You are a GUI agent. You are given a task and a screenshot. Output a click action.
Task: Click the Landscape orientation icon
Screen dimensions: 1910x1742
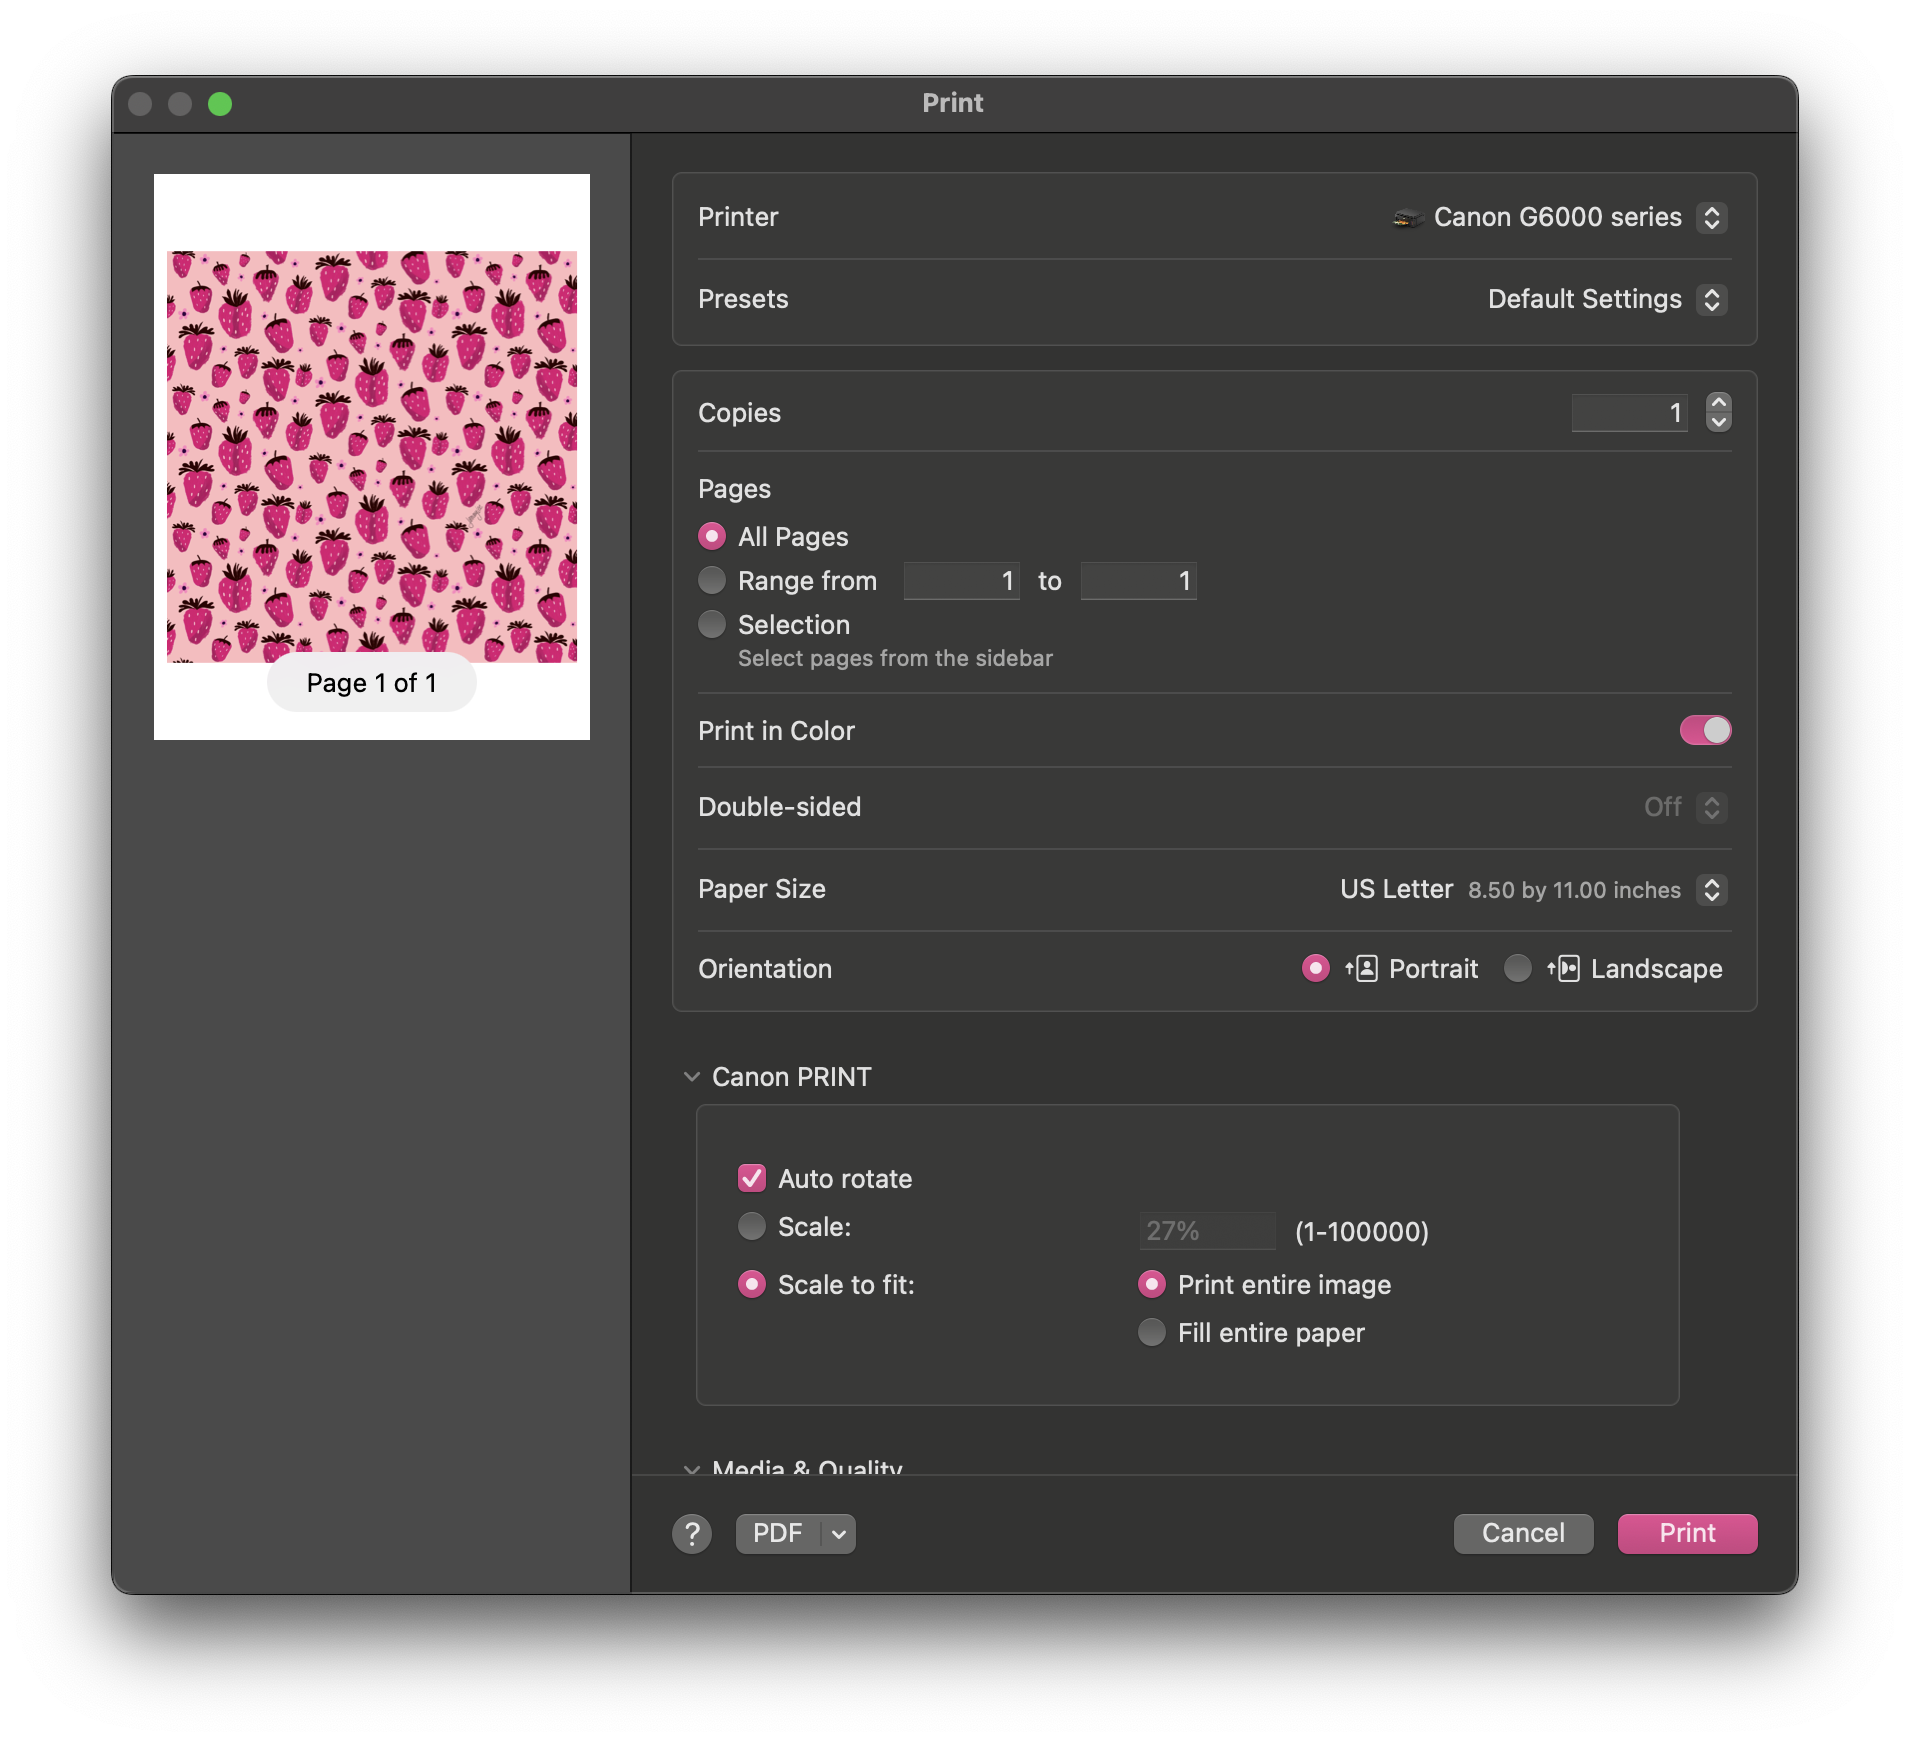(x=1564, y=969)
